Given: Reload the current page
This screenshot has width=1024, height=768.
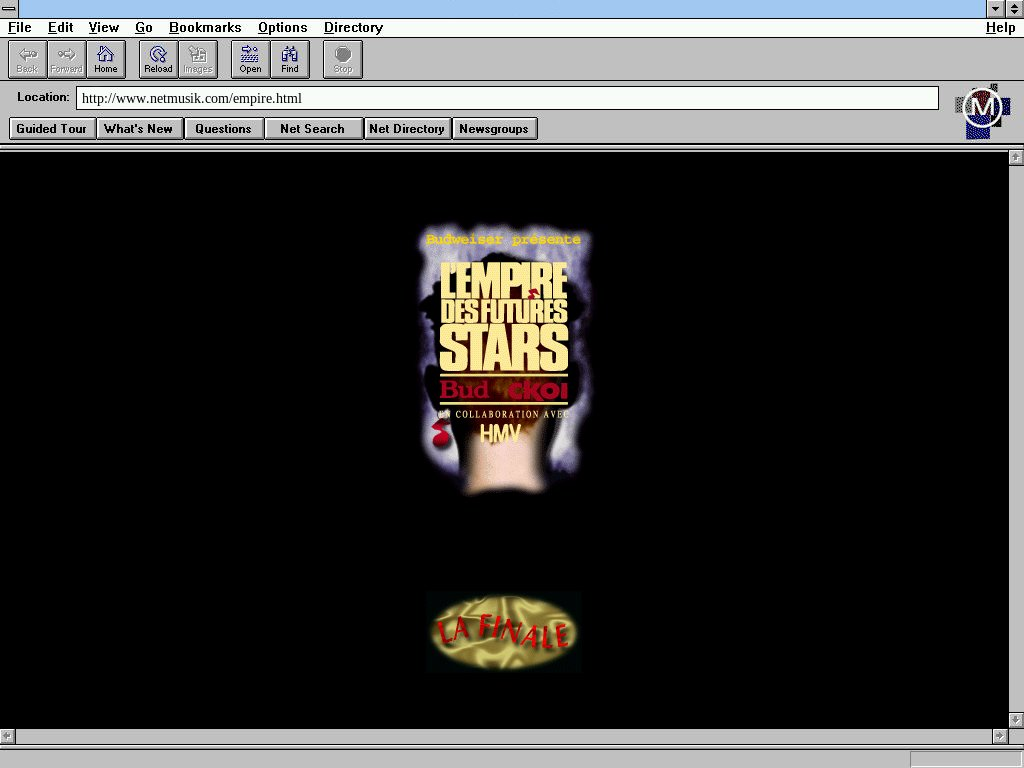Looking at the screenshot, I should [x=158, y=59].
